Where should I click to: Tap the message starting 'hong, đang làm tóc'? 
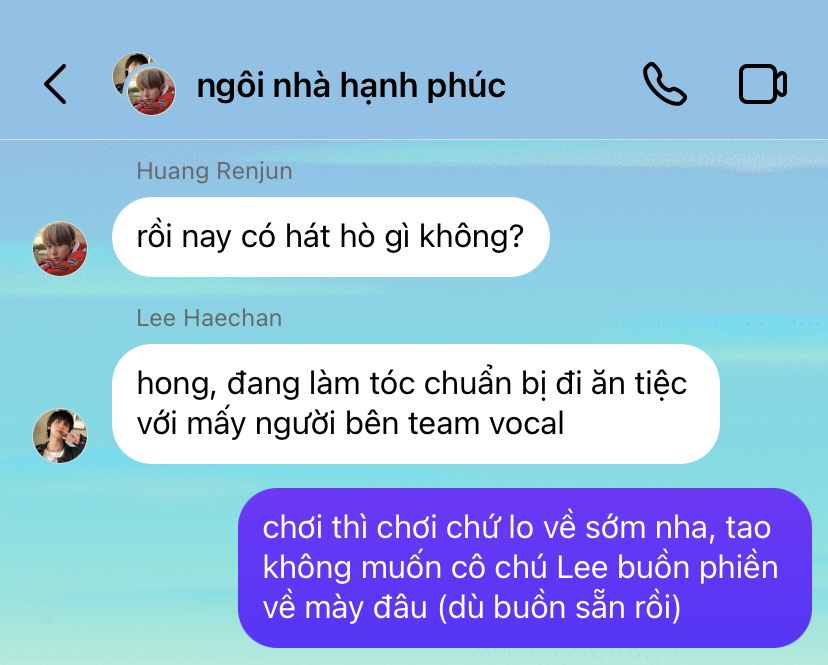(416, 404)
